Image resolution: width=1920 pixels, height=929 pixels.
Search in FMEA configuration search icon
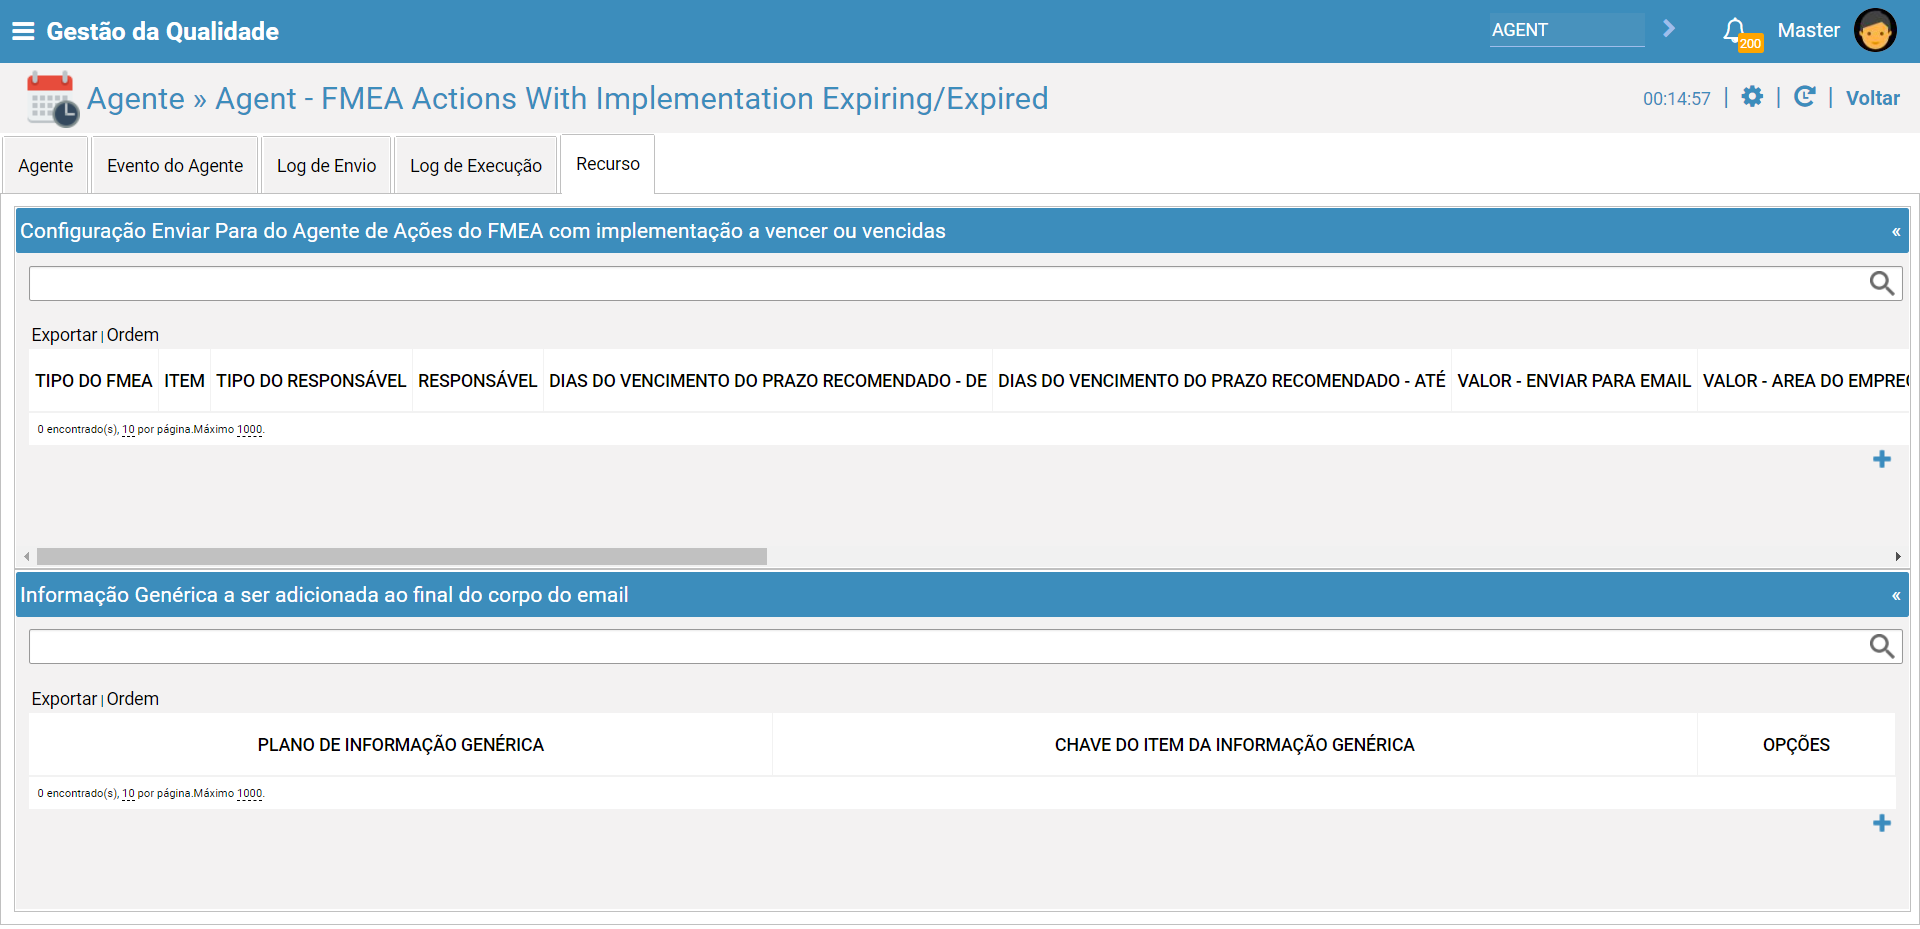click(x=1882, y=283)
